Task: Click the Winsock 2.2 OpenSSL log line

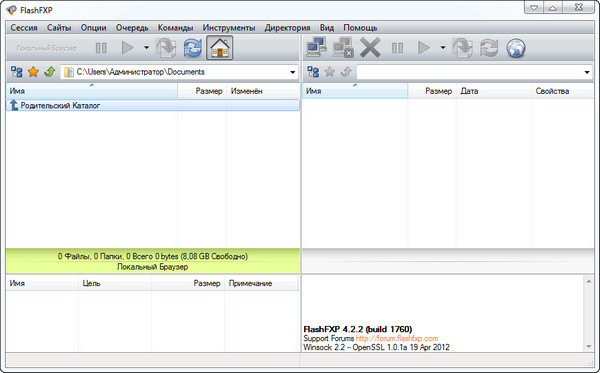Action: click(376, 347)
